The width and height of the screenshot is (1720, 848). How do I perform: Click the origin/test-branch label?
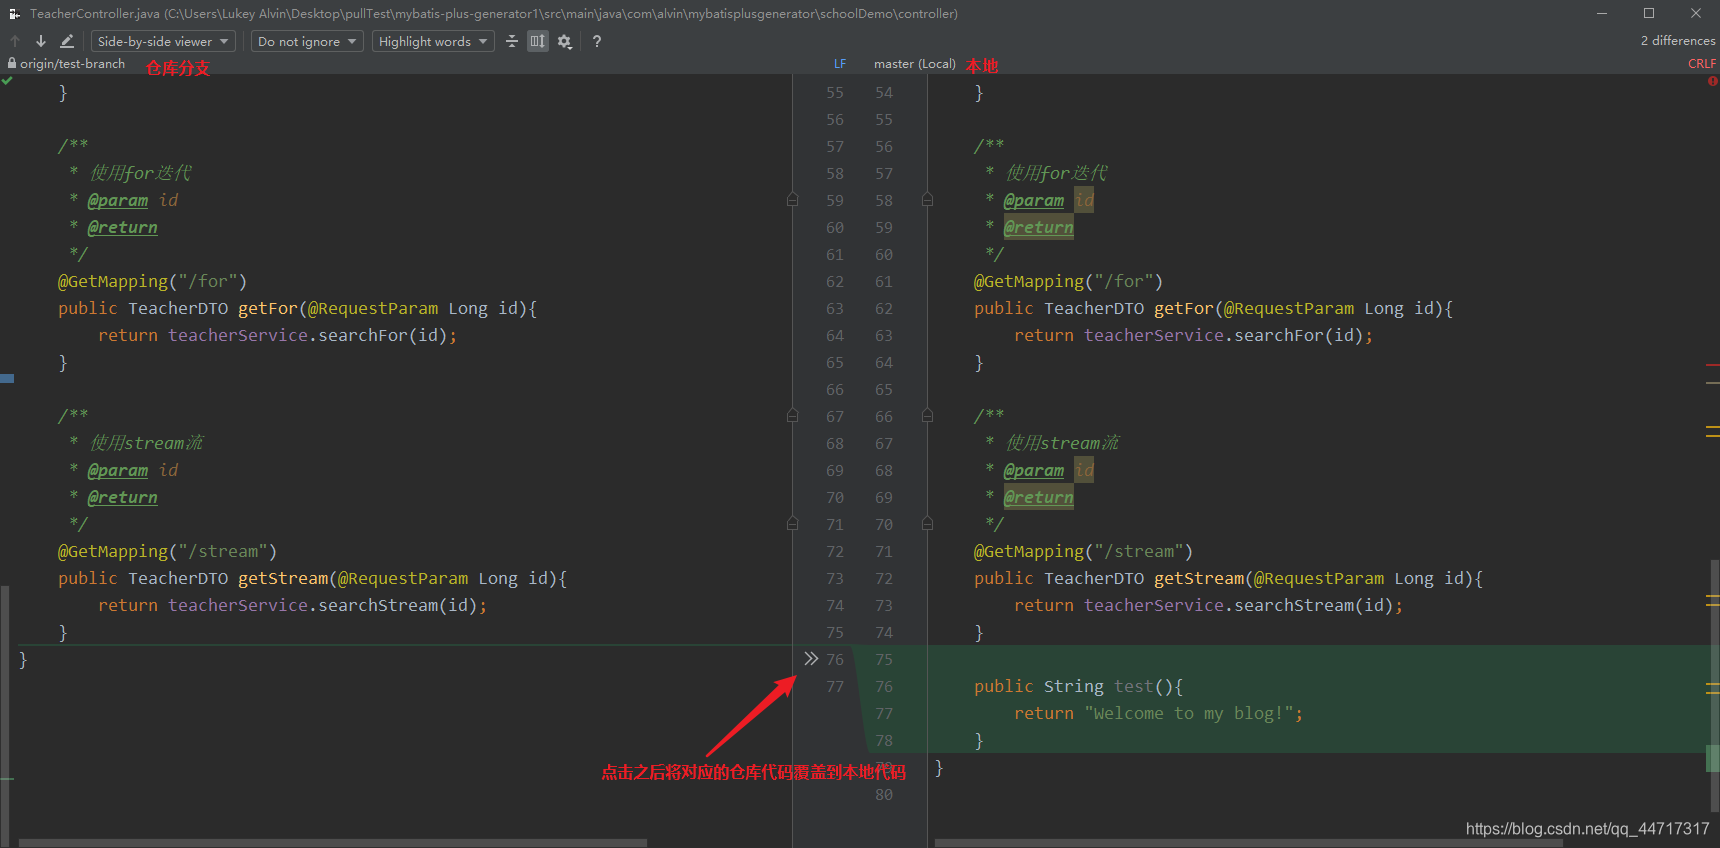73,63
